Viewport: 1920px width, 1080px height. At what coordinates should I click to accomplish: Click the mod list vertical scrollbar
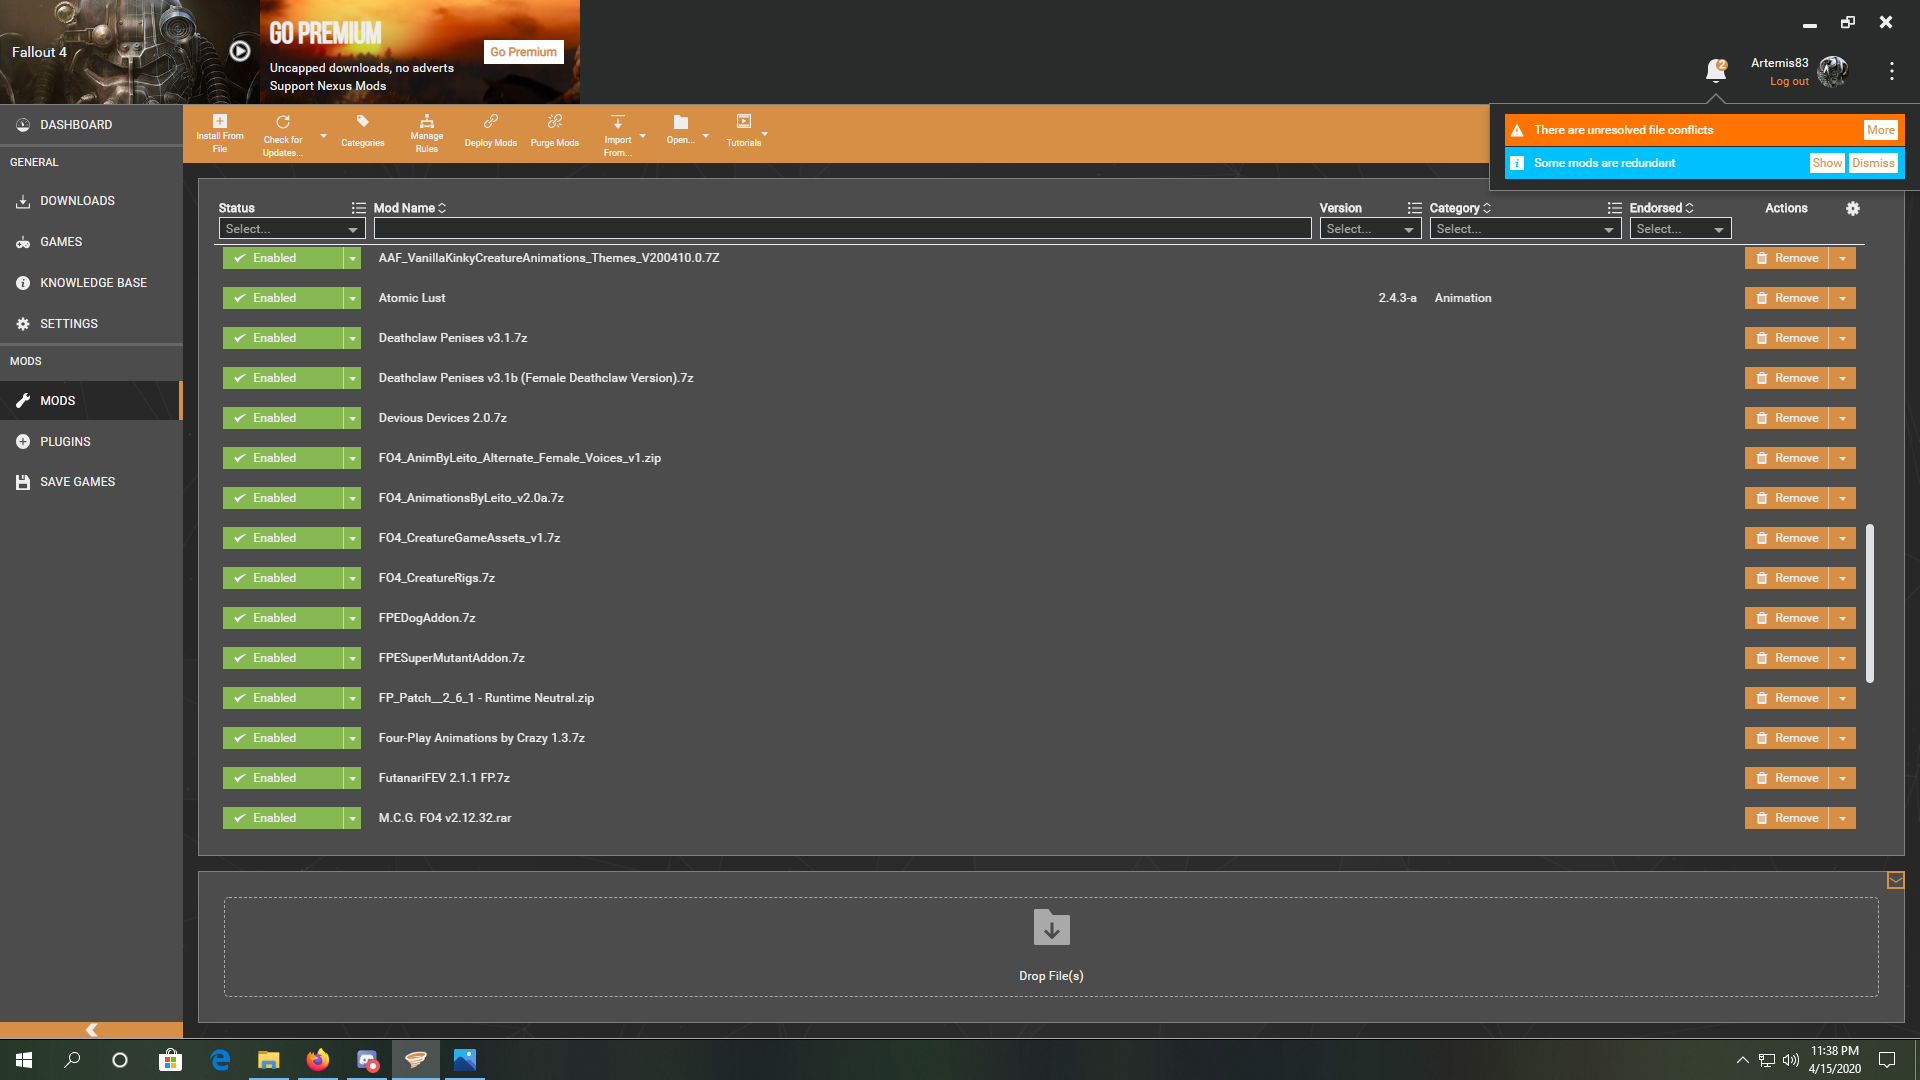pyautogui.click(x=1869, y=603)
